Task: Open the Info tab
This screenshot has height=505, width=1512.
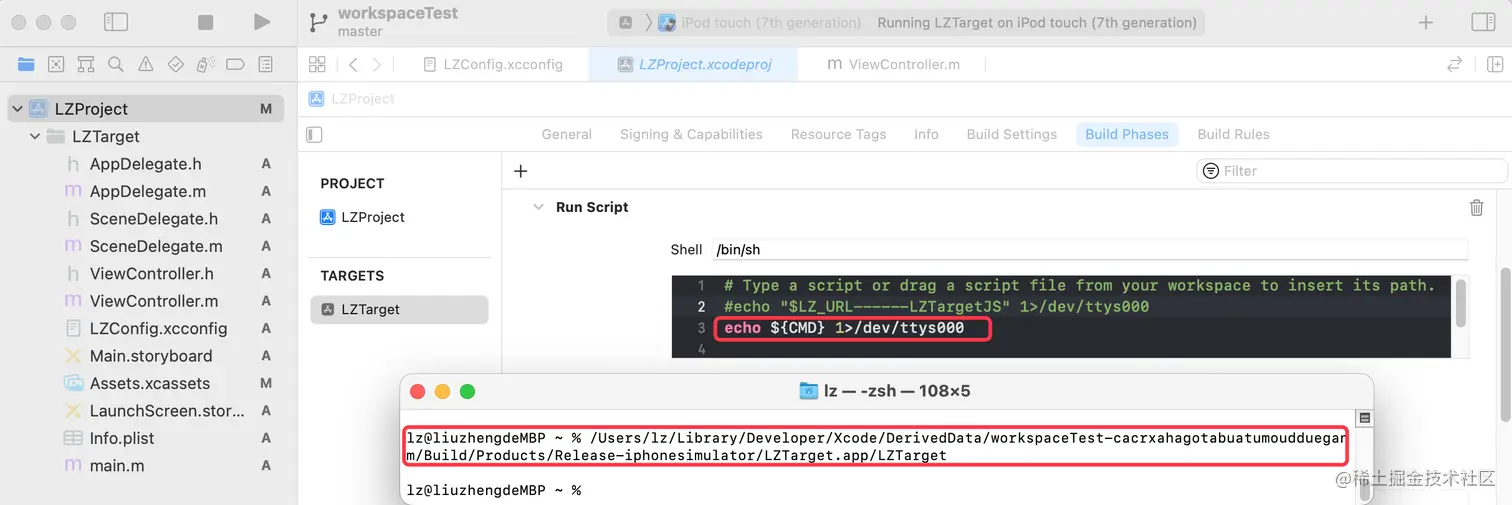Action: [926, 134]
